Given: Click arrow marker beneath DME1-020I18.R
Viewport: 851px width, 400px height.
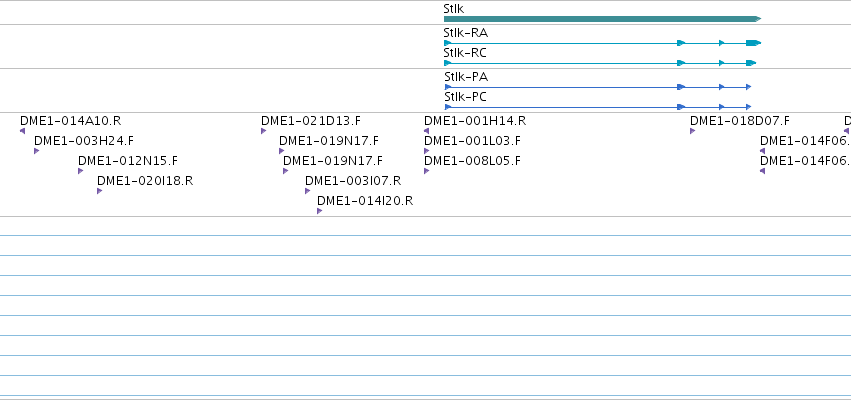Looking at the screenshot, I should (99, 191).
